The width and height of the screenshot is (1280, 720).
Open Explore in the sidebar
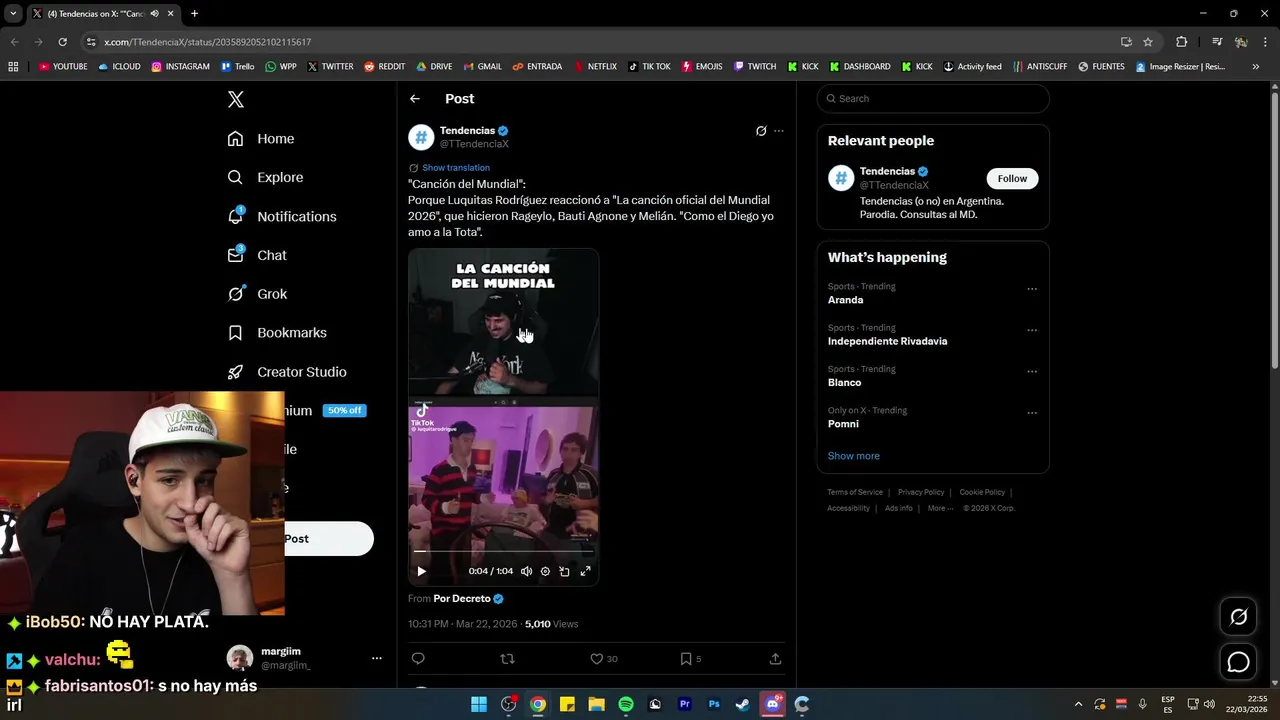tap(265, 177)
